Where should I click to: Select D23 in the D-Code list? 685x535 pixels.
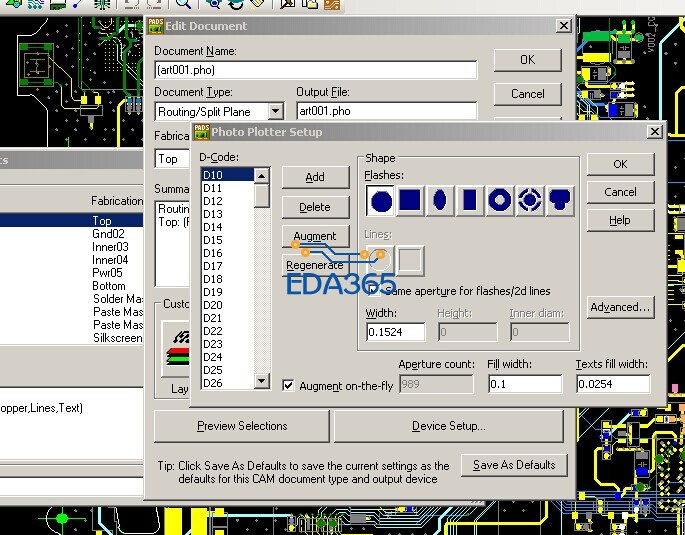[228, 344]
